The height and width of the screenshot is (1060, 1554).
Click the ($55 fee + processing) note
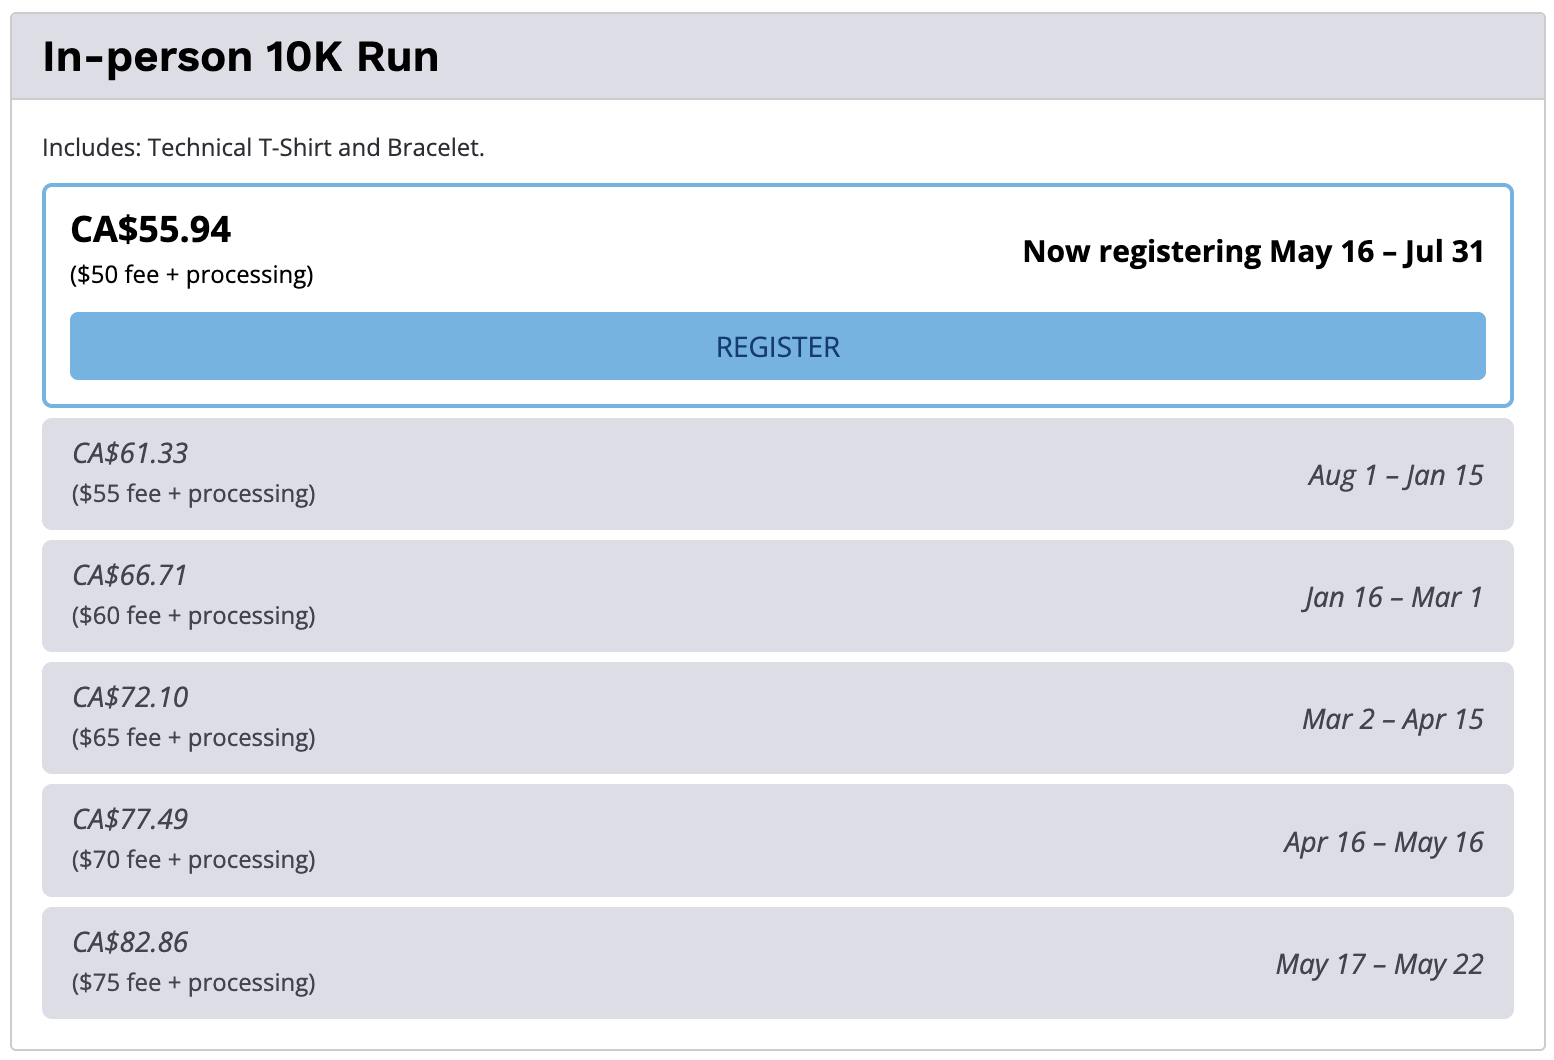(193, 494)
